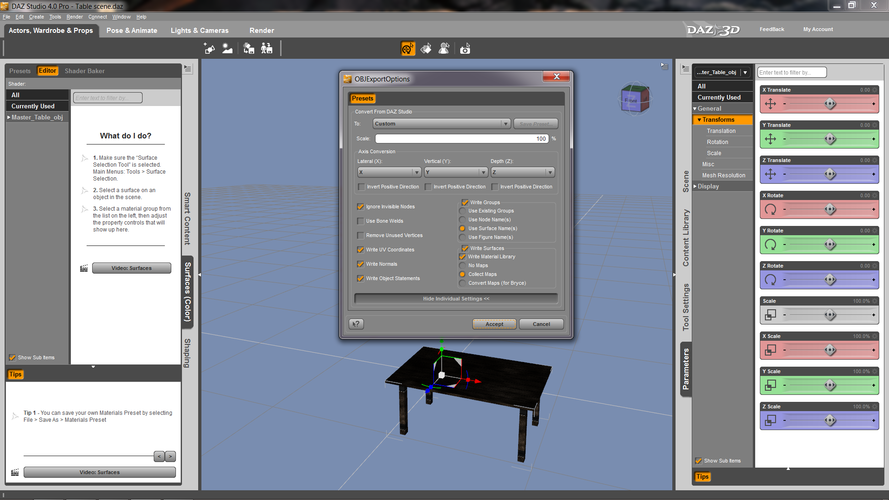Screen dimensions: 889x500
Task: Select Use Existing Groups radio option
Action: pos(463,211)
